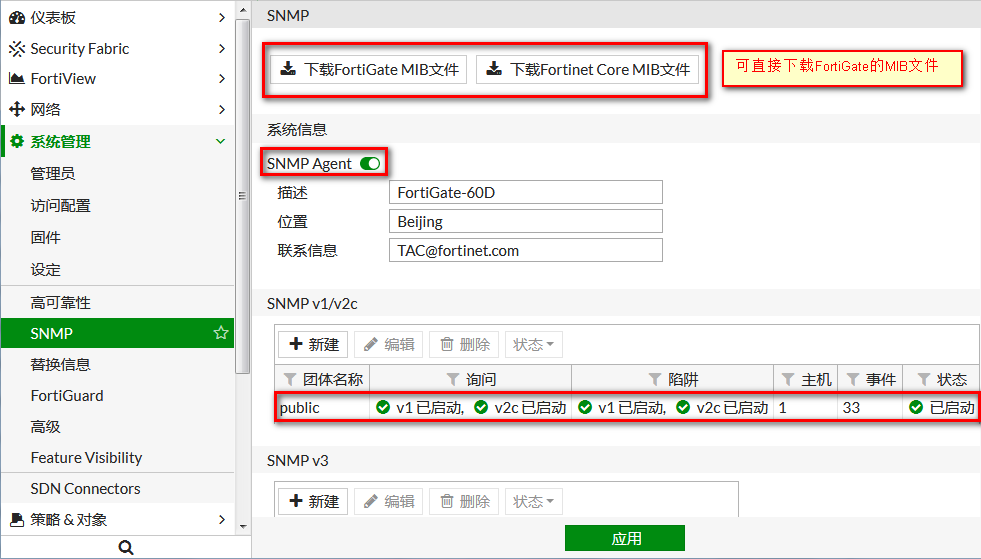
Task: Expand the 仪表板 menu chevron
Action: coord(221,18)
